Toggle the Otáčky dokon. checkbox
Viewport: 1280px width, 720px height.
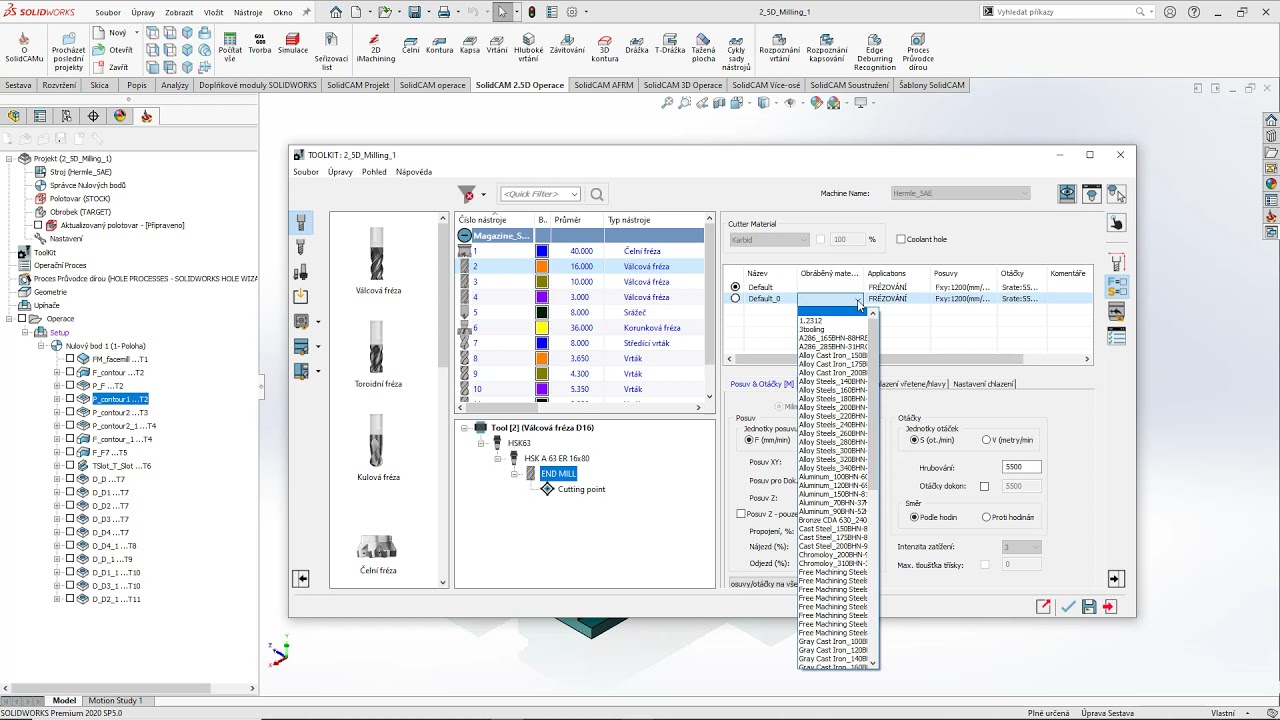984,486
